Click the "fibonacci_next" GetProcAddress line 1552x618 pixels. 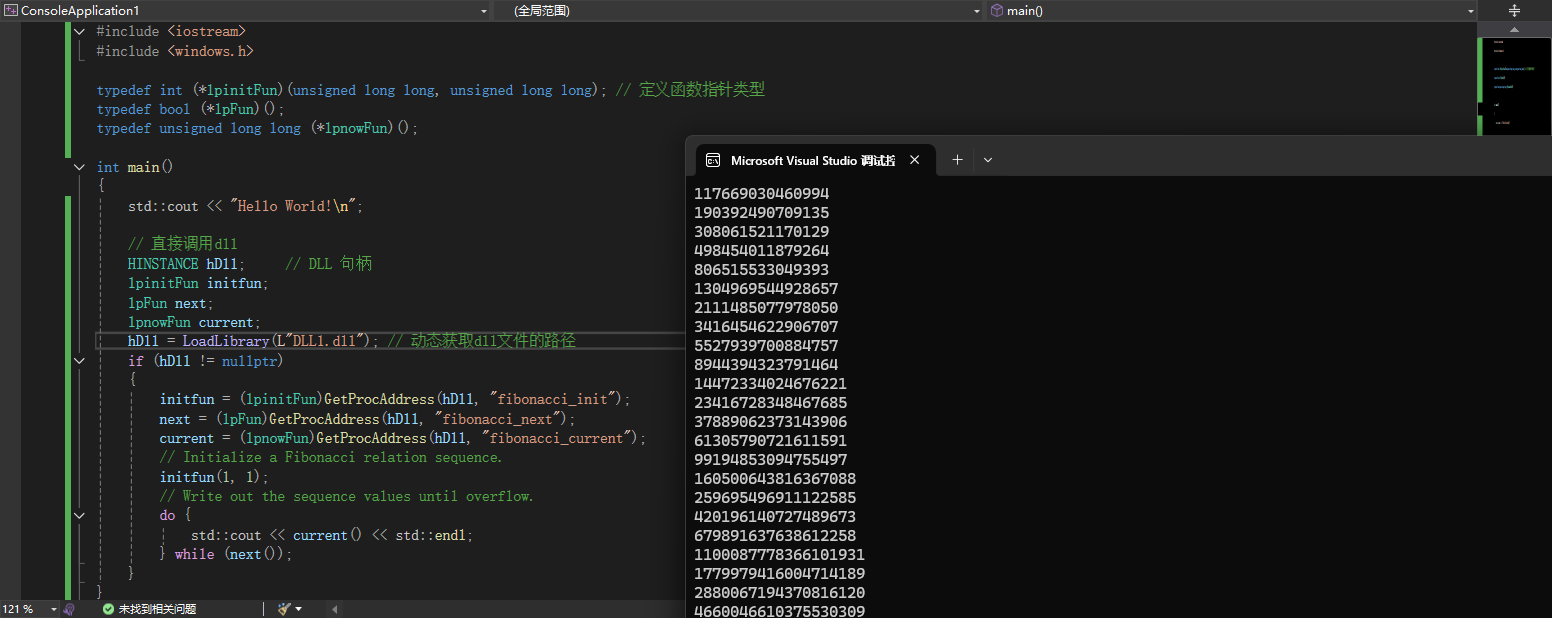368,418
